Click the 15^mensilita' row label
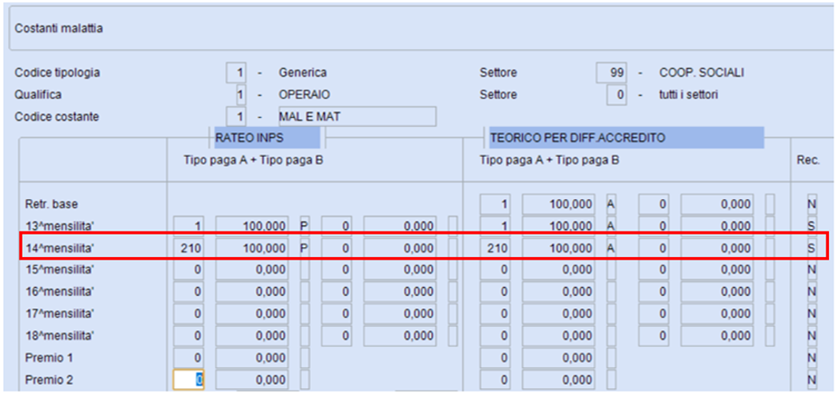The height and width of the screenshot is (400, 840). (59, 270)
